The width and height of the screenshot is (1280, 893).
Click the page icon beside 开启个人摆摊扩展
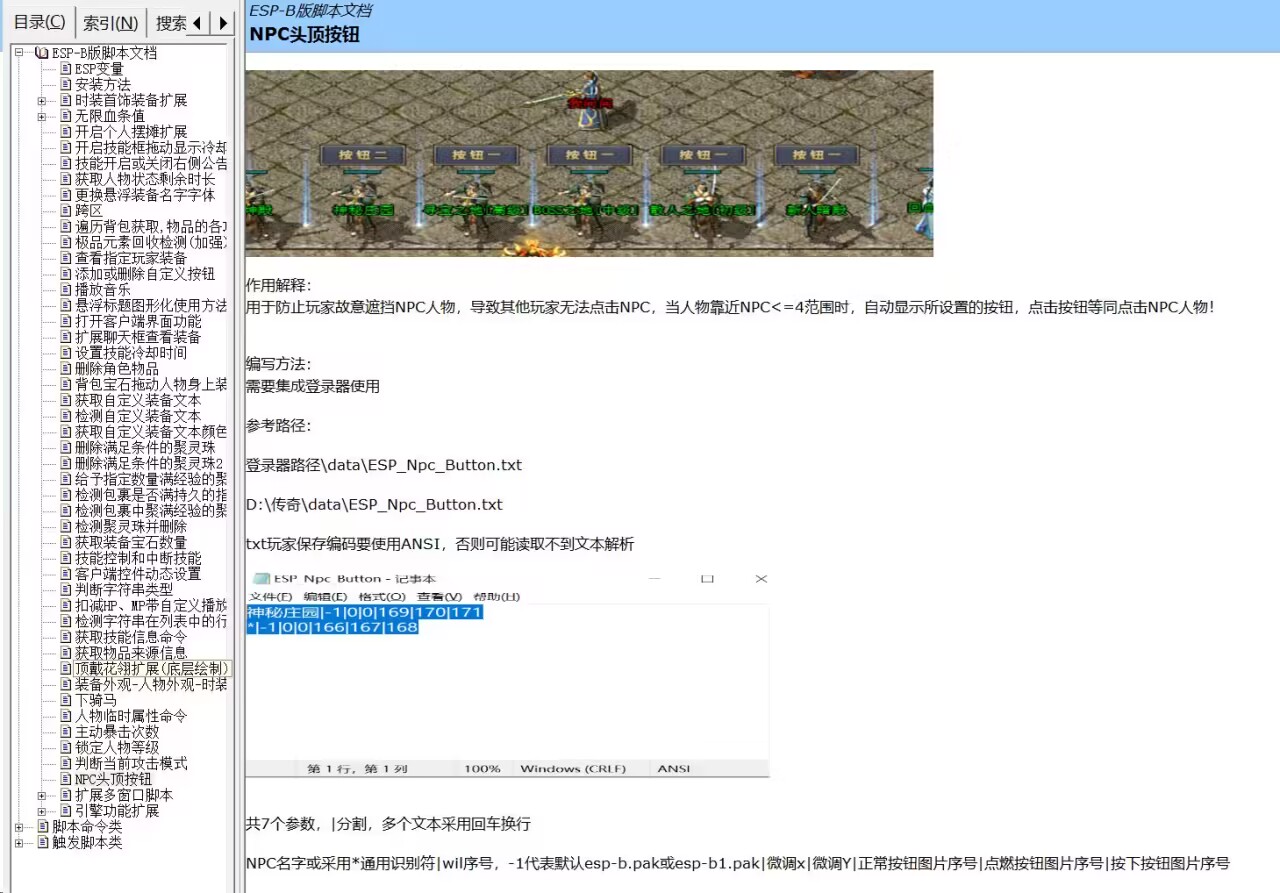click(x=65, y=132)
